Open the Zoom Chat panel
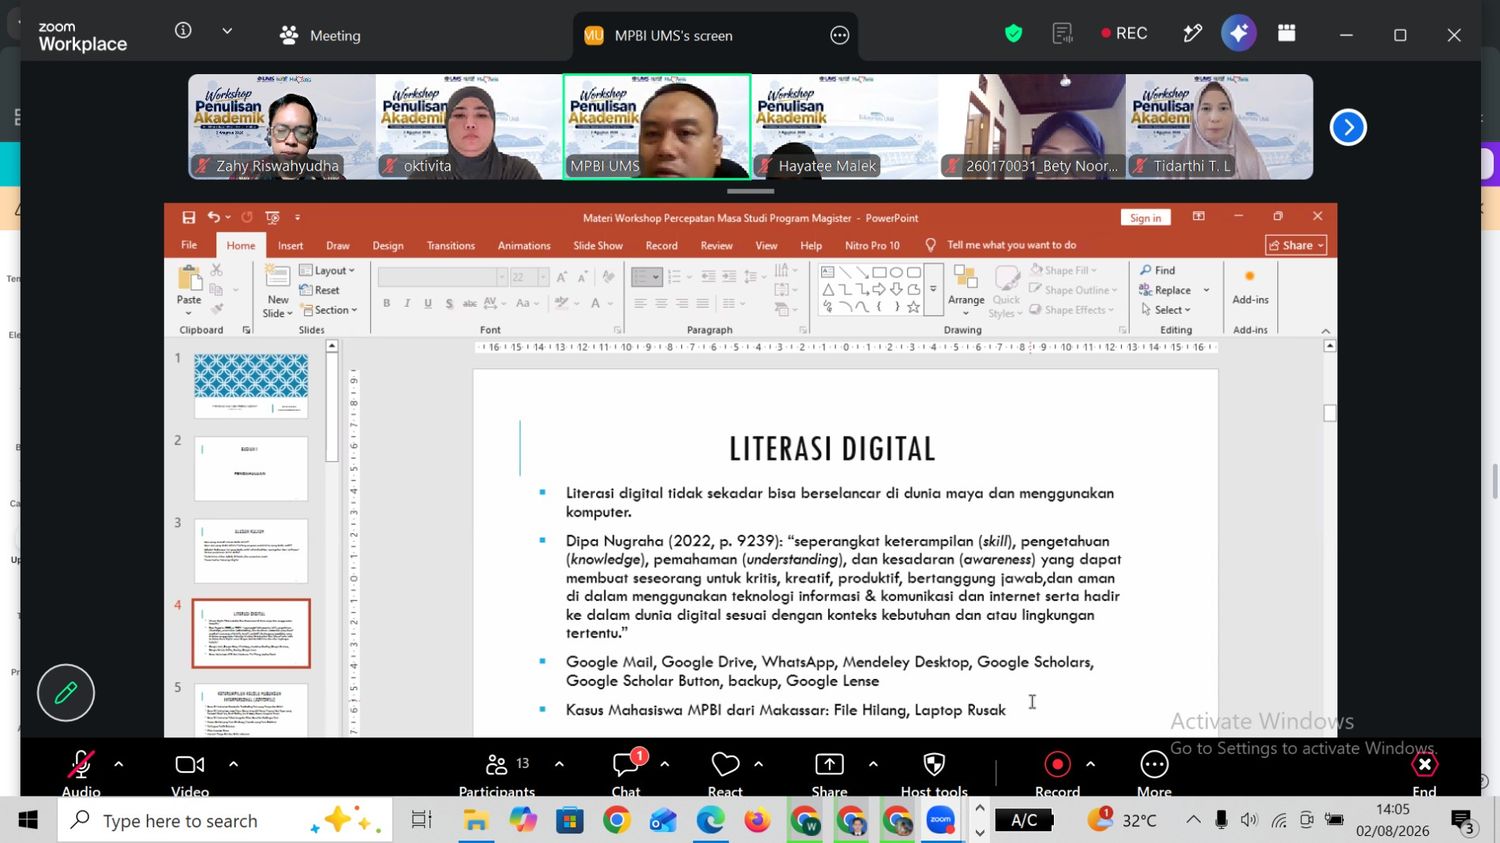Image resolution: width=1500 pixels, height=843 pixels. [626, 775]
